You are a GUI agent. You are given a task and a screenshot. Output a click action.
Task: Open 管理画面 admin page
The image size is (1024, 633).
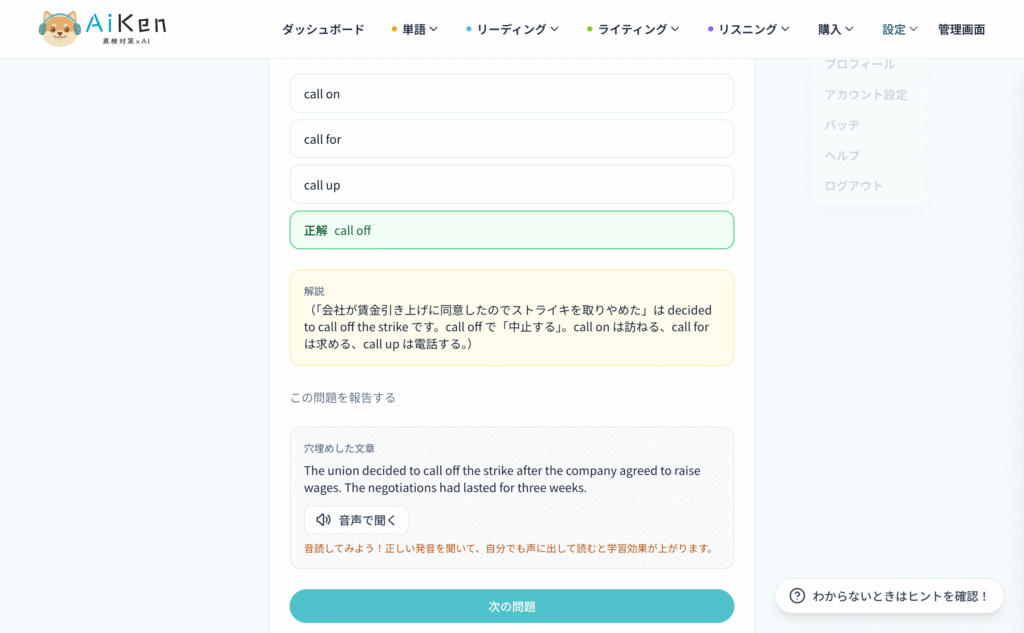coord(961,29)
